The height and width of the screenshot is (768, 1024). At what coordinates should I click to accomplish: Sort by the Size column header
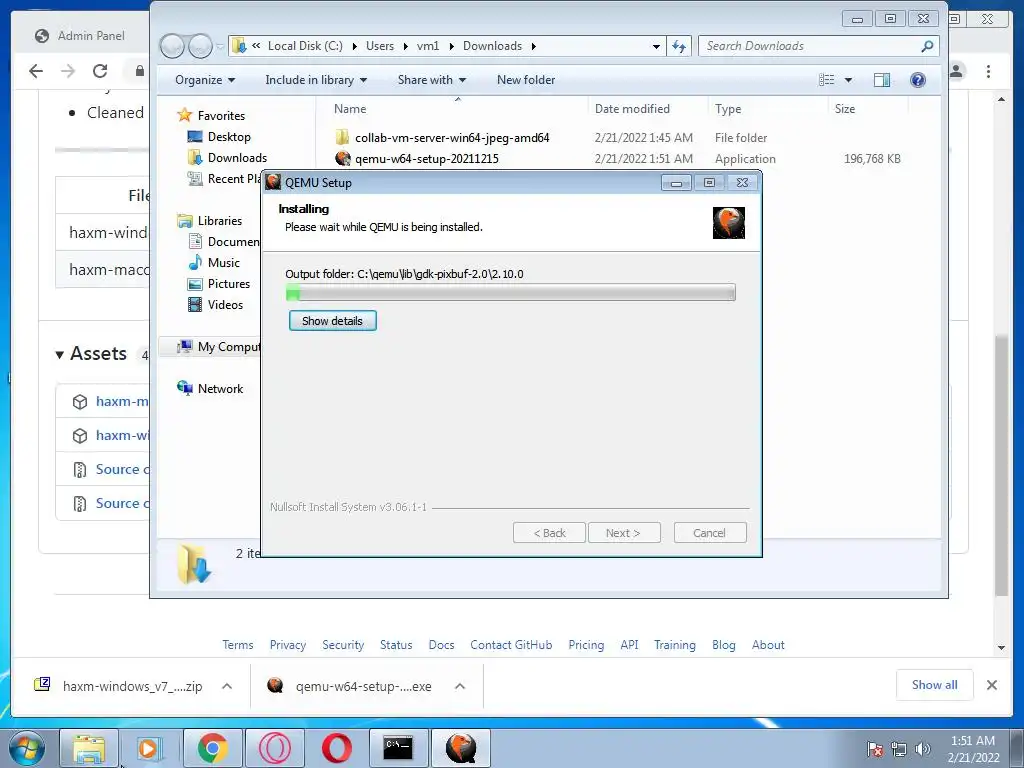844,109
